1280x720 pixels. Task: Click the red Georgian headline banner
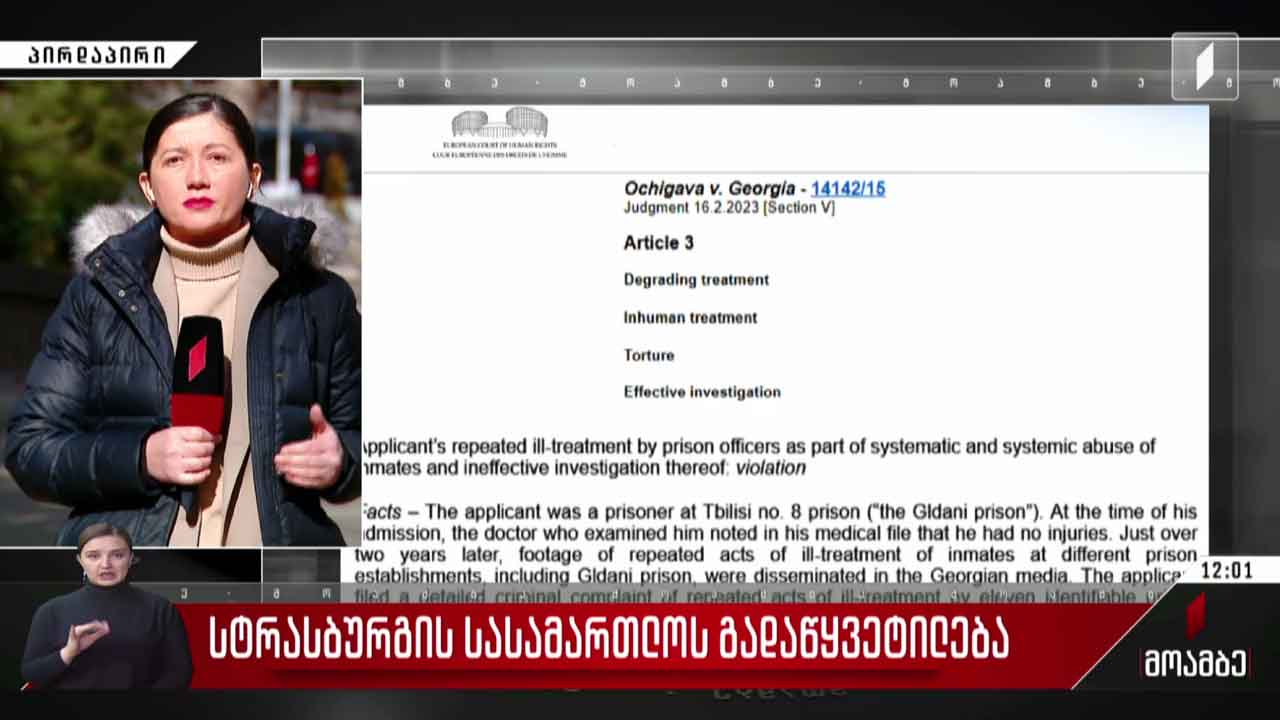coord(610,640)
